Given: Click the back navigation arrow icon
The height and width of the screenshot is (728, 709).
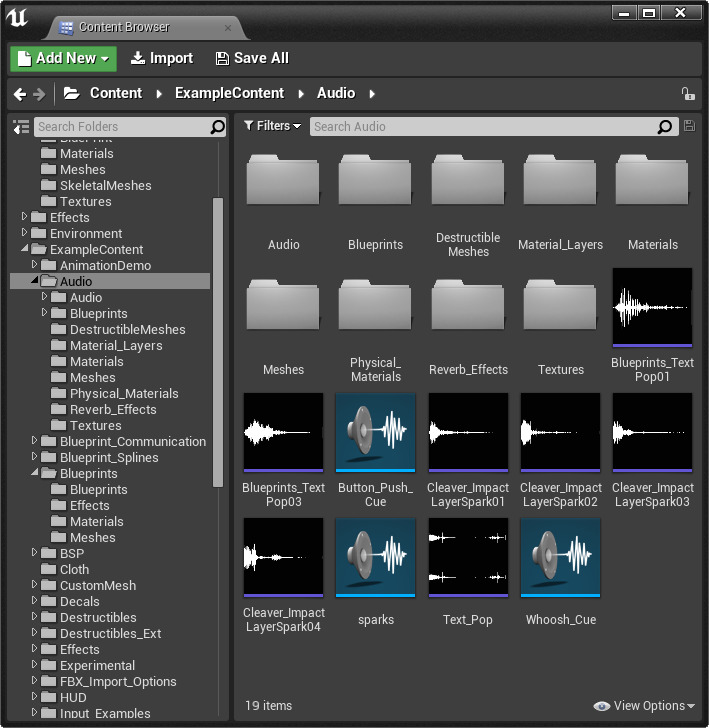Looking at the screenshot, I should (20, 94).
